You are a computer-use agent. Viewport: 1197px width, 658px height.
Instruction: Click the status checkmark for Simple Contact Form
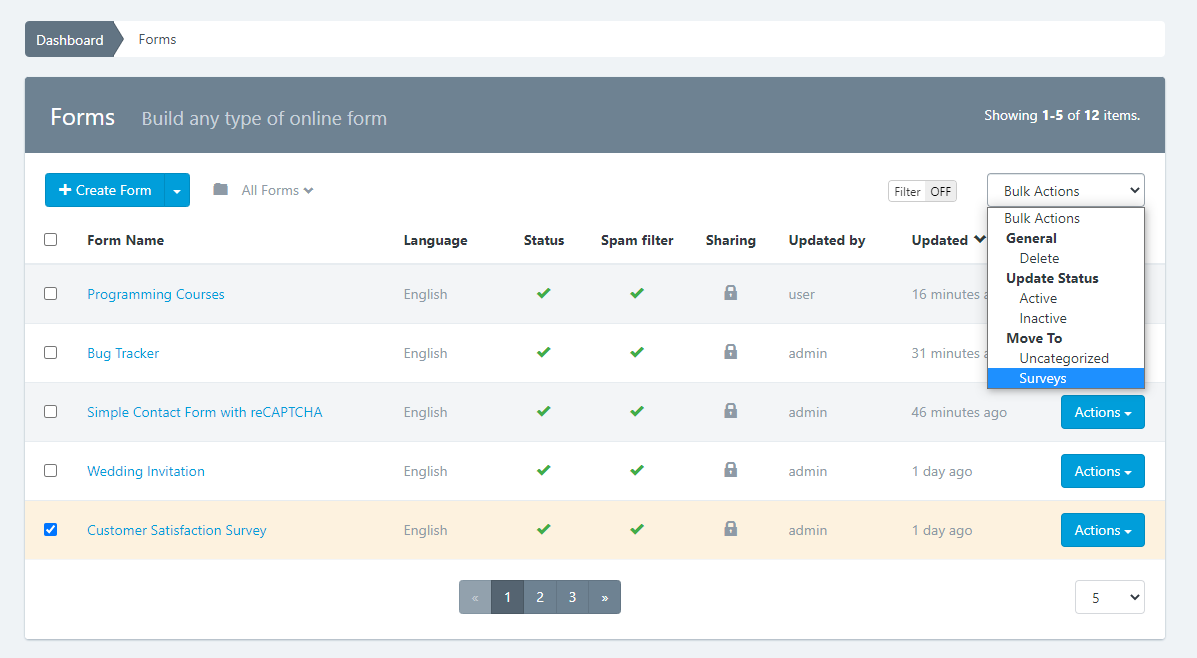[543, 411]
